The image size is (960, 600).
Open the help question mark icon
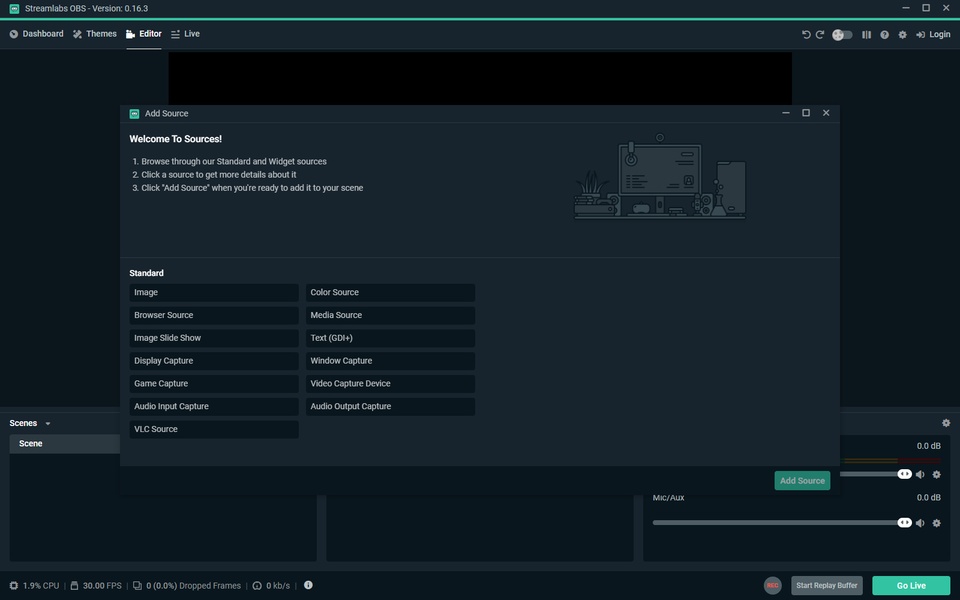(x=885, y=35)
